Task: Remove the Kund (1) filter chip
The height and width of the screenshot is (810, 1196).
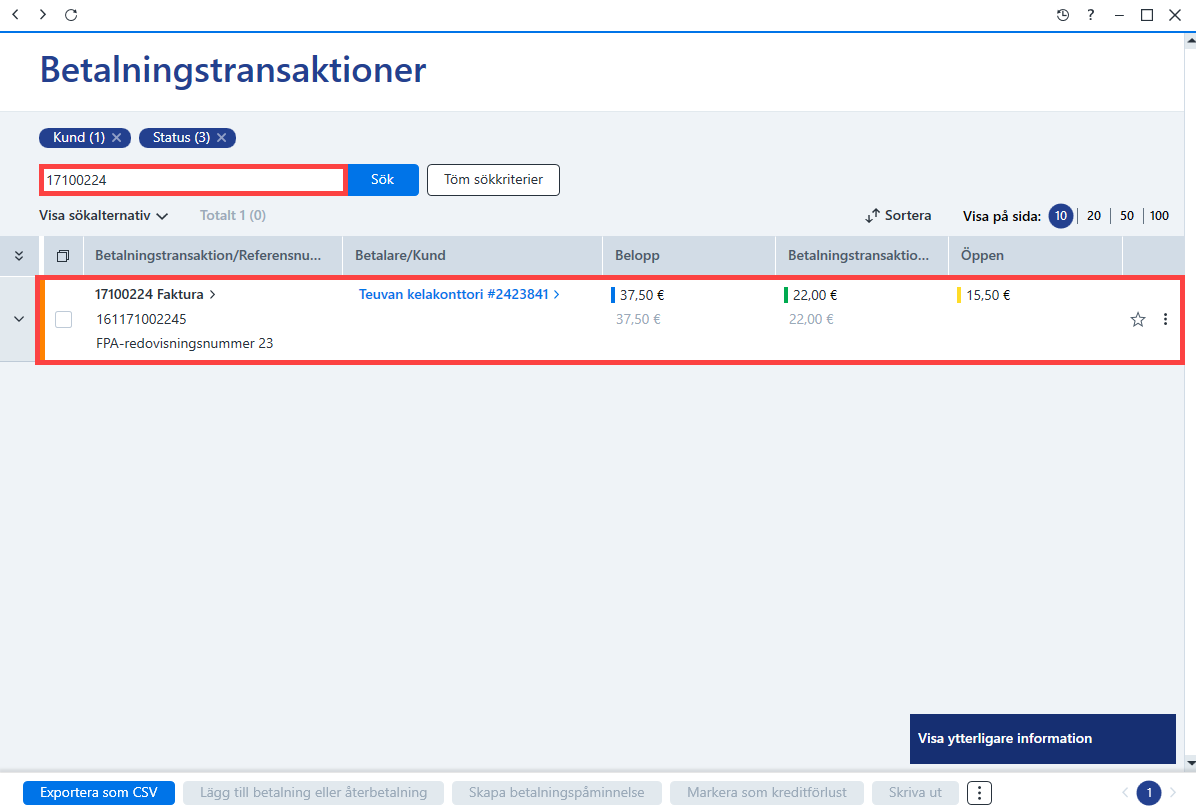Action: (117, 137)
